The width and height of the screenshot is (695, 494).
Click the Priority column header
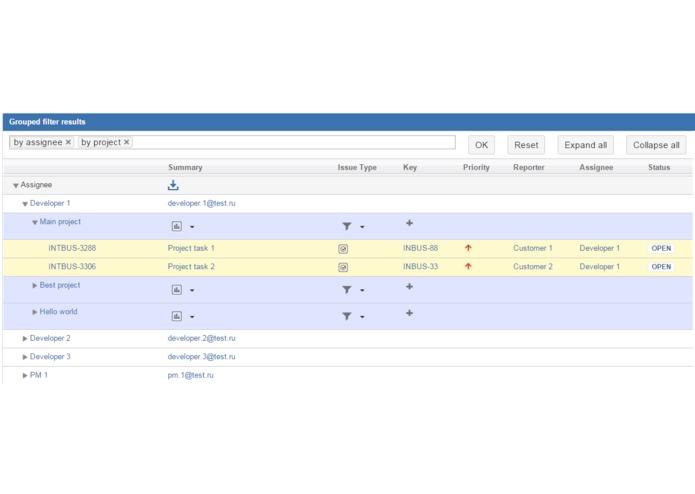point(476,167)
